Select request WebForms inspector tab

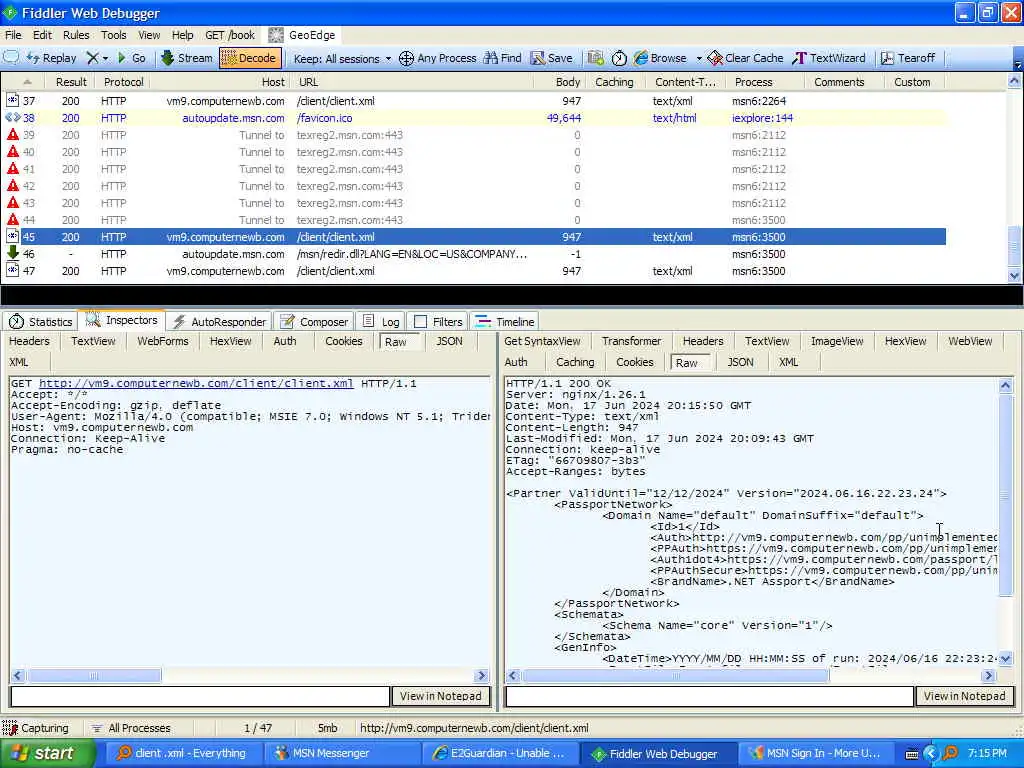[163, 341]
